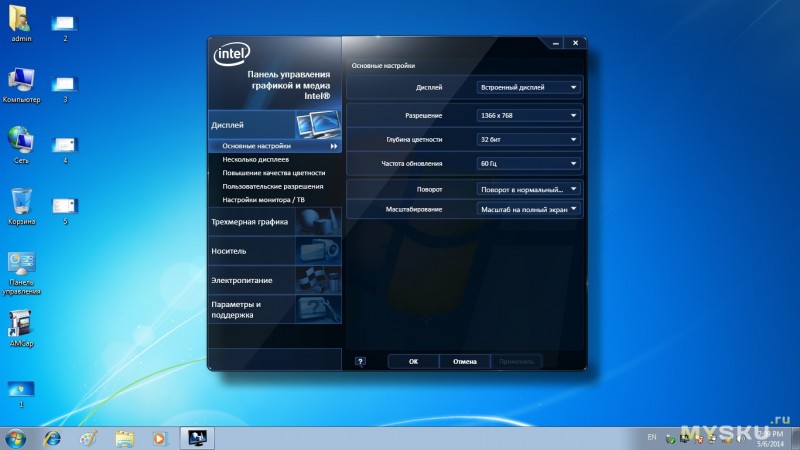Image resolution: width=800 pixels, height=450 pixels.
Task: Click the Глубина цветности label text
Action: click(x=414, y=139)
